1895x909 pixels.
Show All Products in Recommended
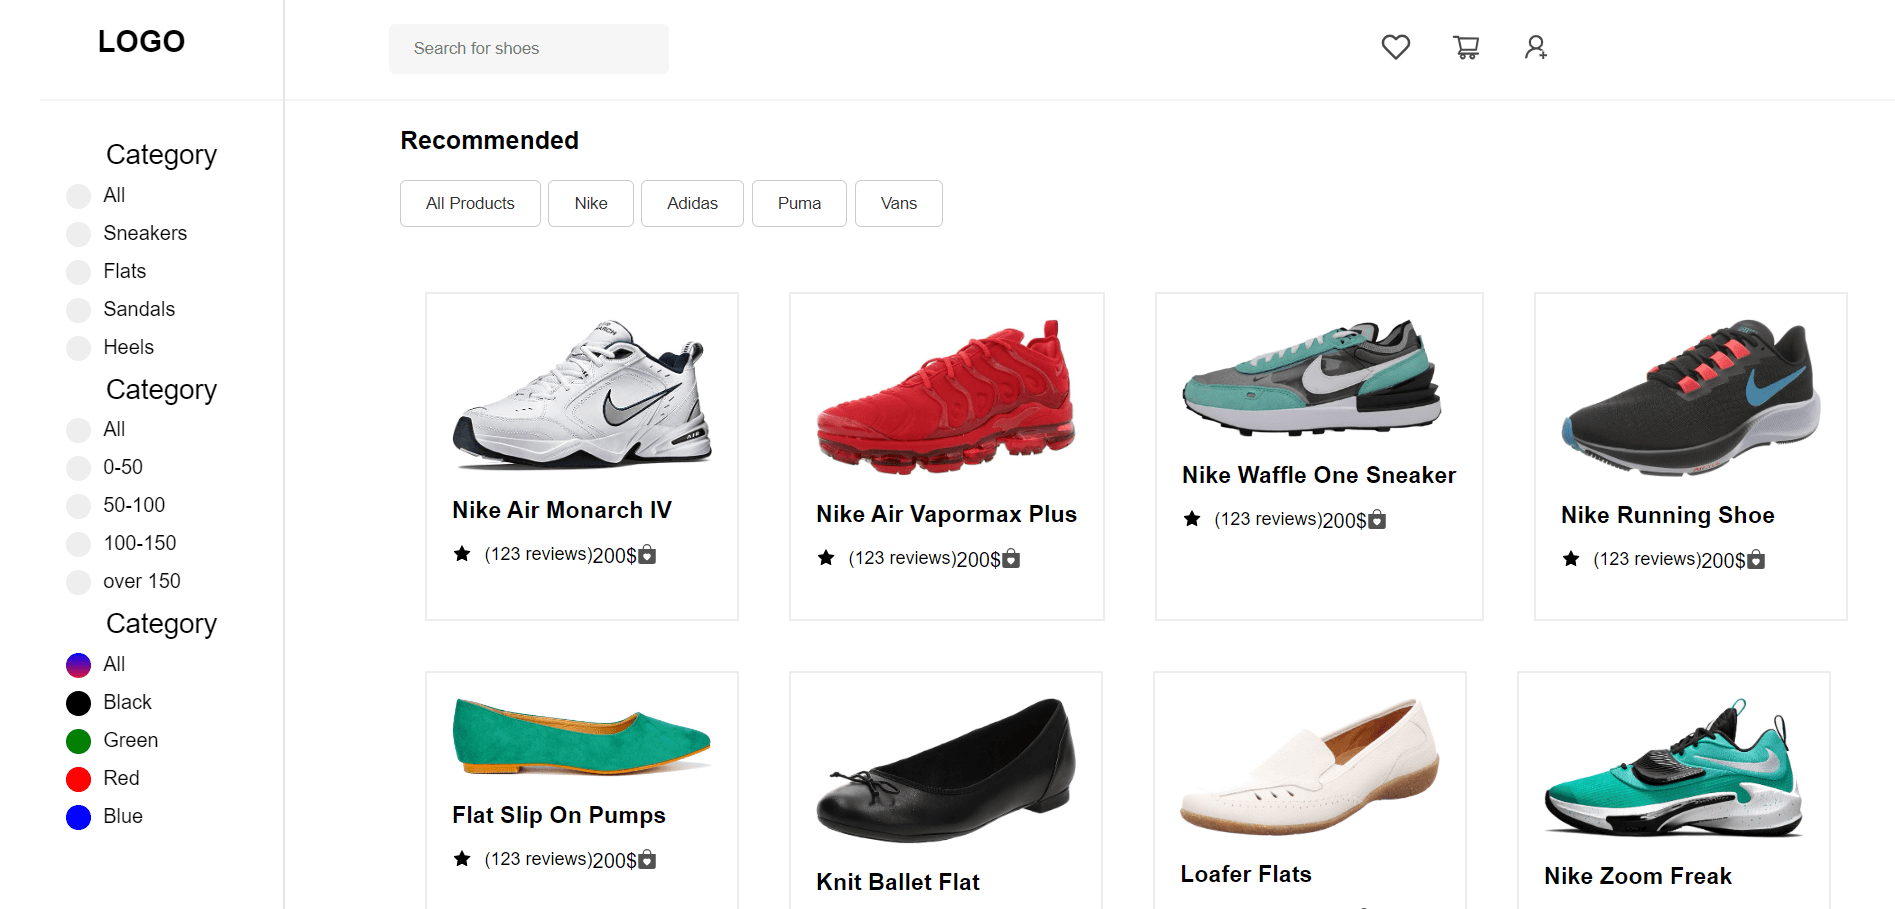tap(470, 203)
